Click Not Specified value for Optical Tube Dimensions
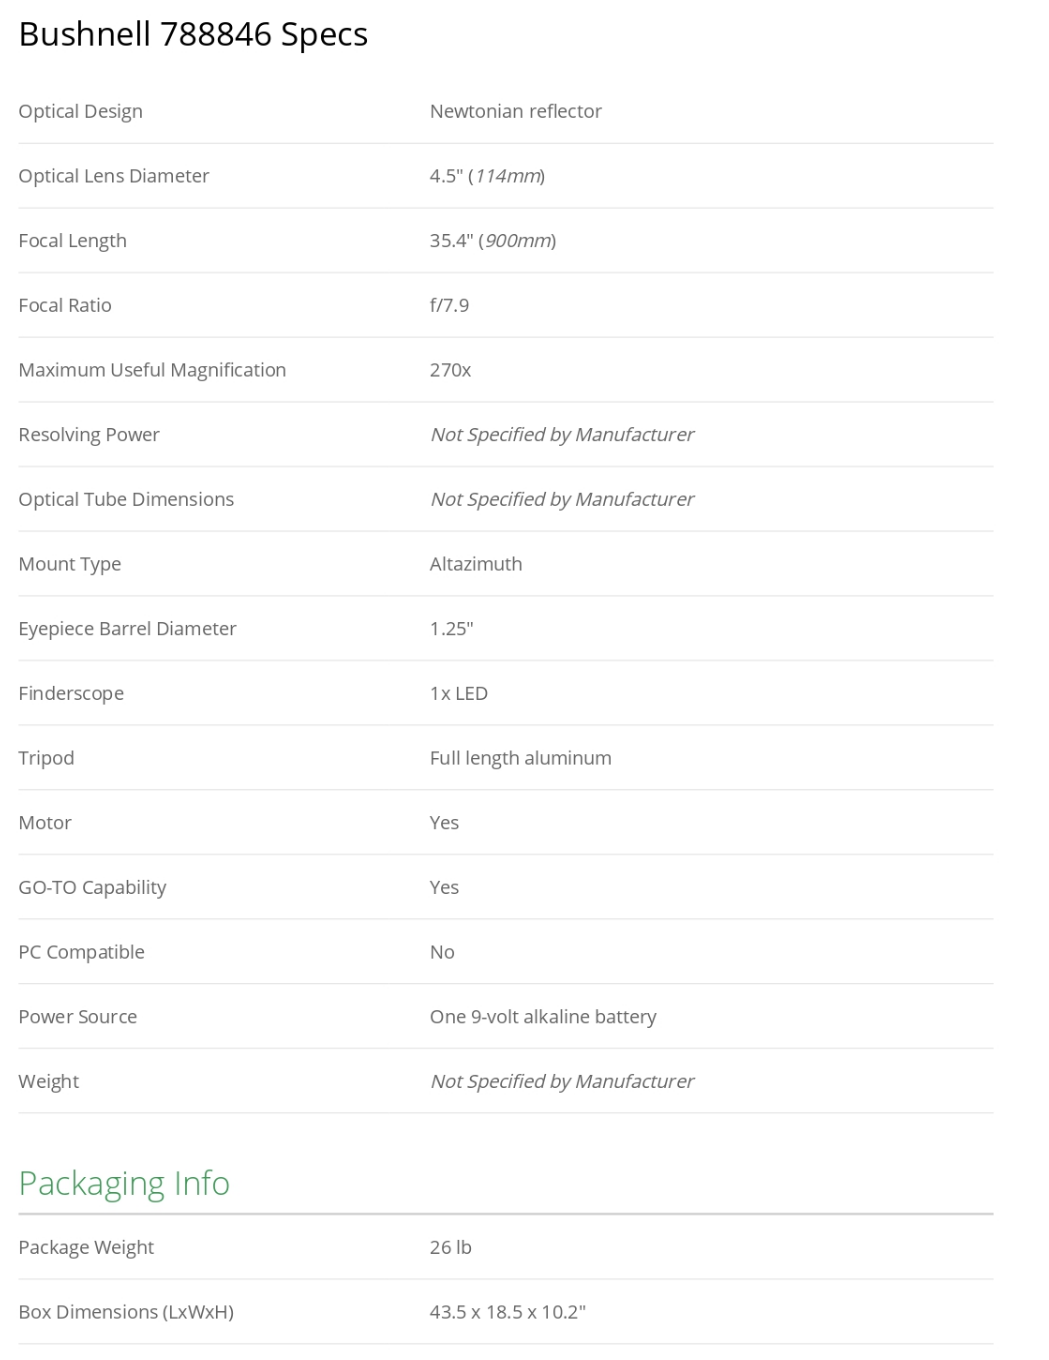1049x1360 pixels. pyautogui.click(x=561, y=499)
